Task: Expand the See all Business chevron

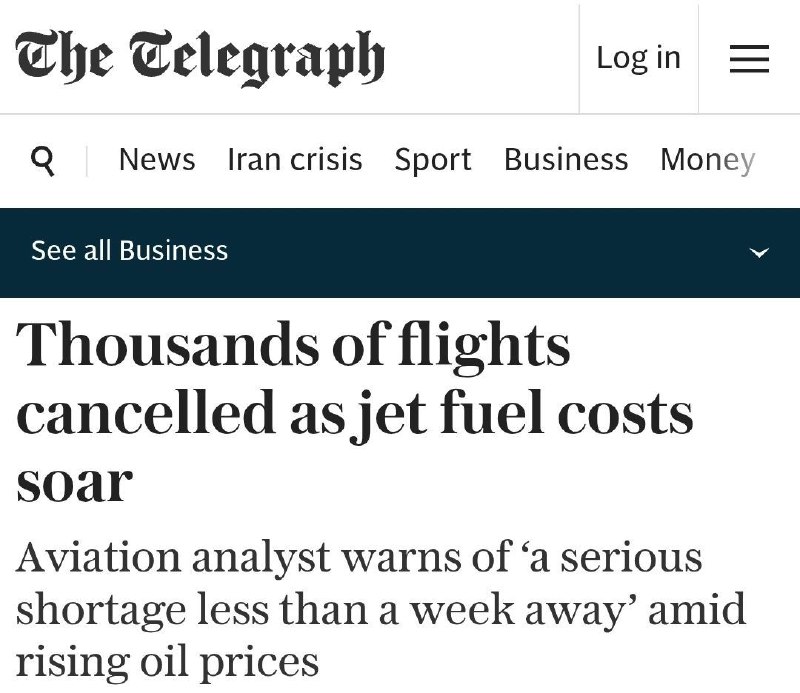Action: pyautogui.click(x=761, y=252)
